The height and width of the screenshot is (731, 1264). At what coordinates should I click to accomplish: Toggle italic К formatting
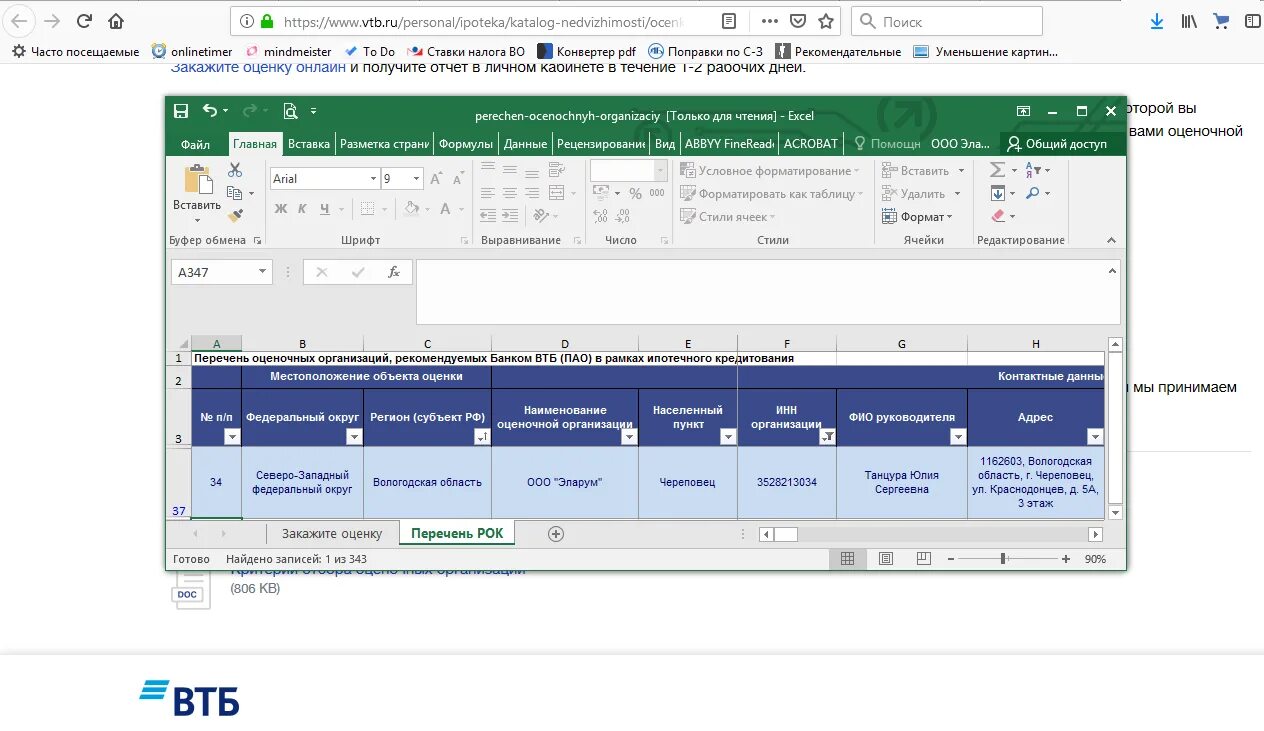[x=303, y=209]
